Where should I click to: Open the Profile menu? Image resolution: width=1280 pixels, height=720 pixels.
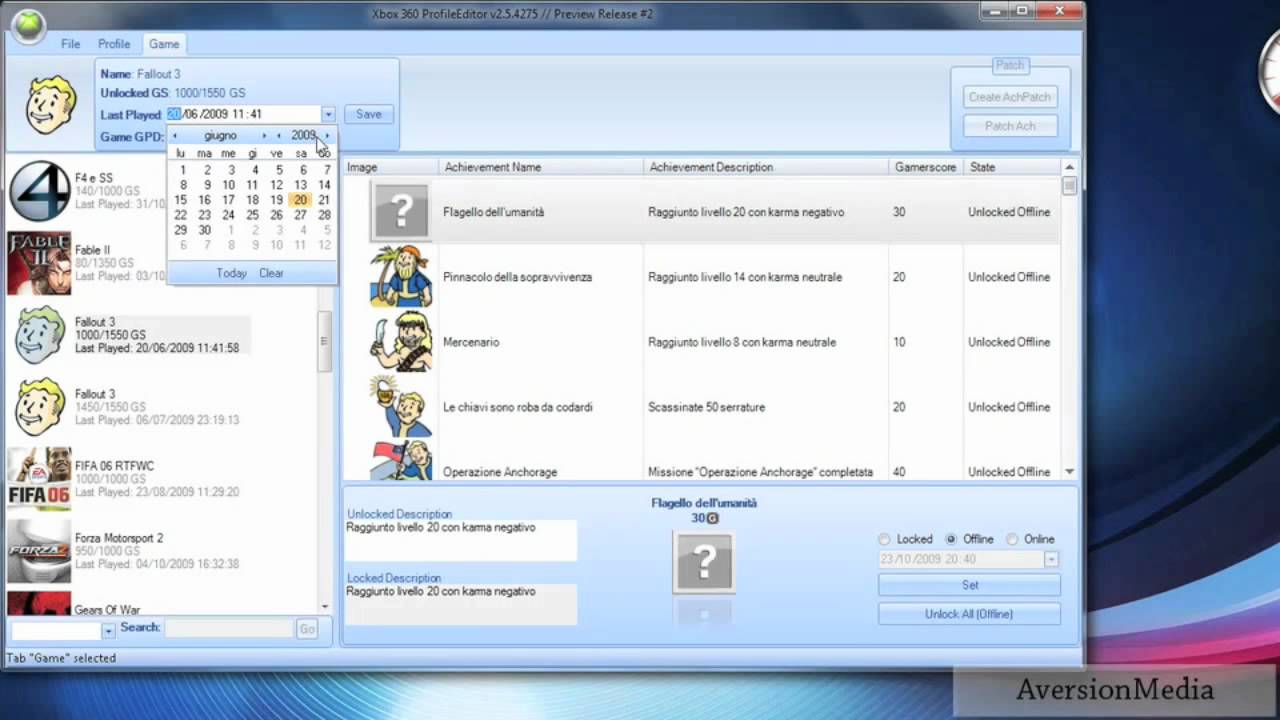(x=114, y=44)
